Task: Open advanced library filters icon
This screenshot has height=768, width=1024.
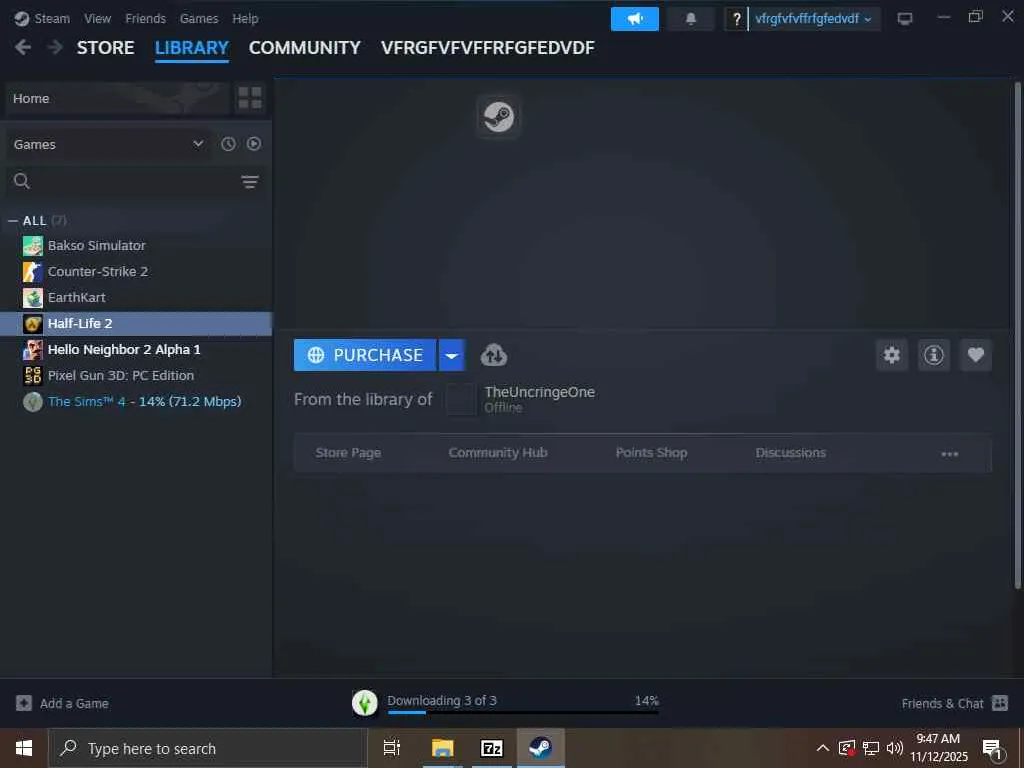Action: pyautogui.click(x=249, y=182)
